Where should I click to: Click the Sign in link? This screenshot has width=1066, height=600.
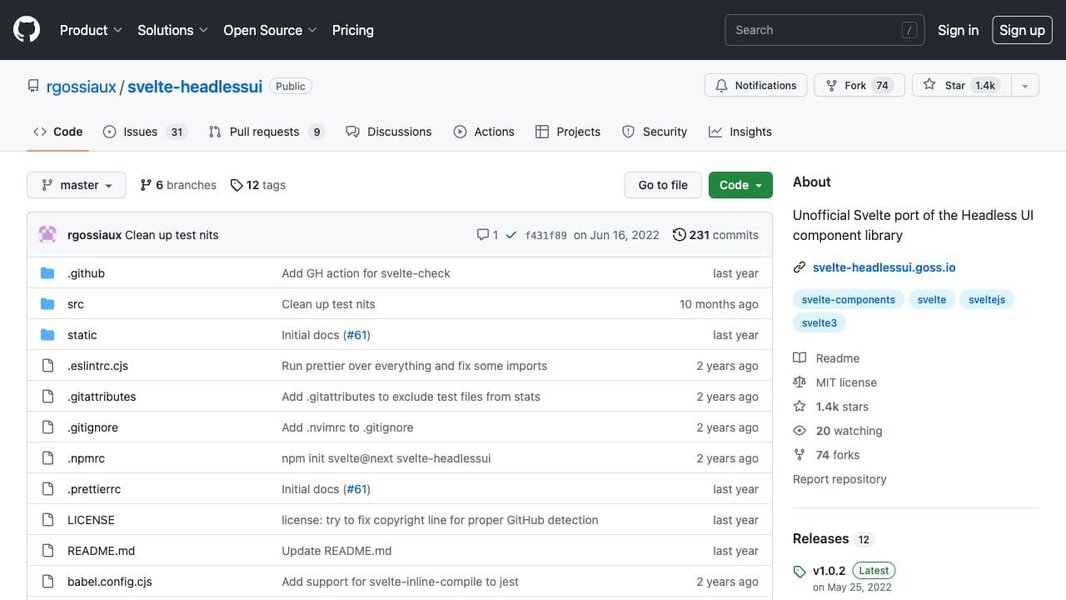(958, 30)
